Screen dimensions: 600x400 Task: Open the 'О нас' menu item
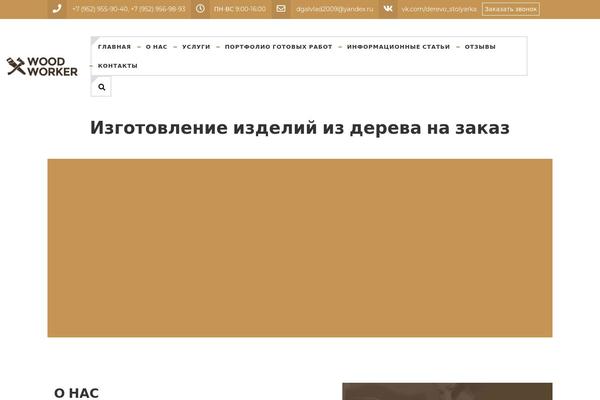click(x=157, y=47)
